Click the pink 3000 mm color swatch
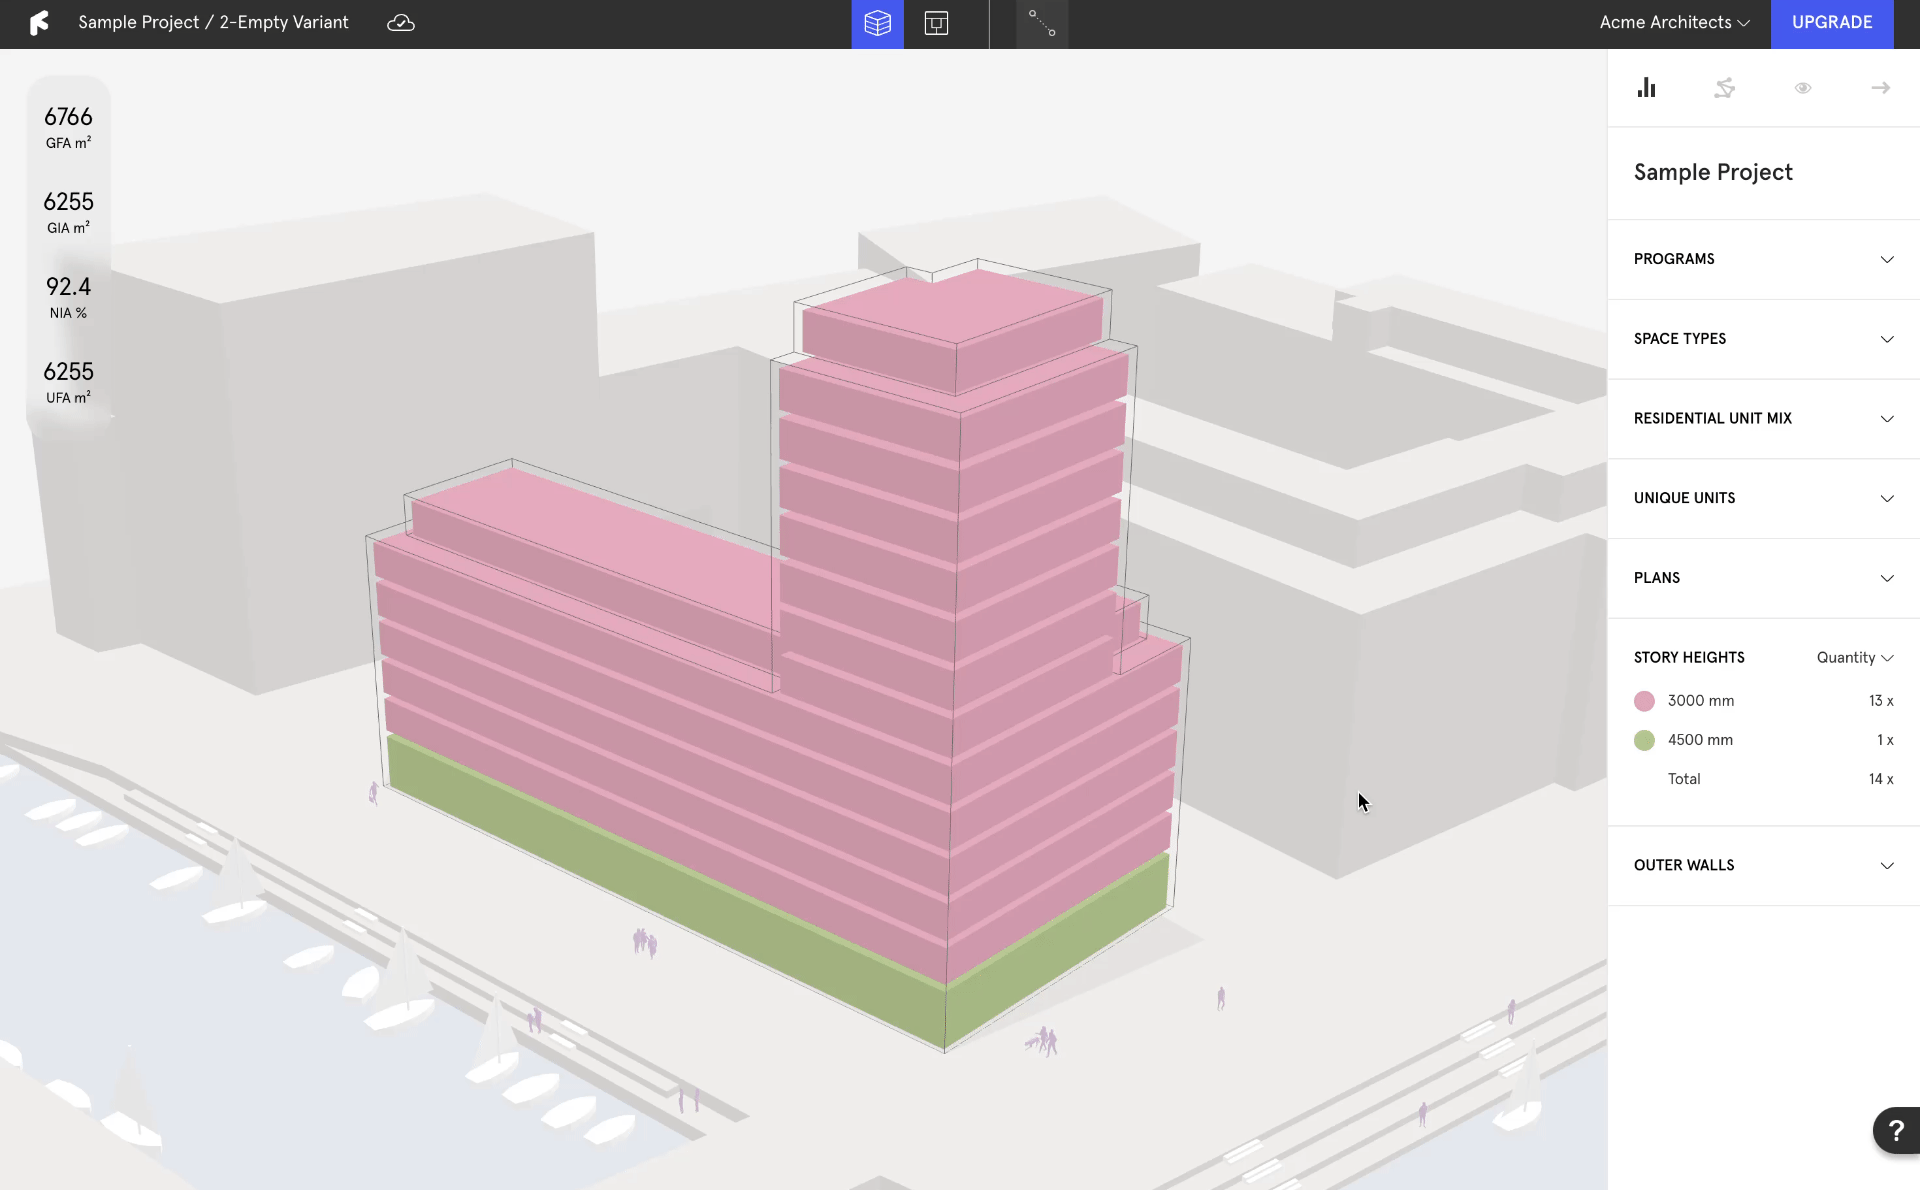Screen dimensions: 1920x1190 [1644, 701]
